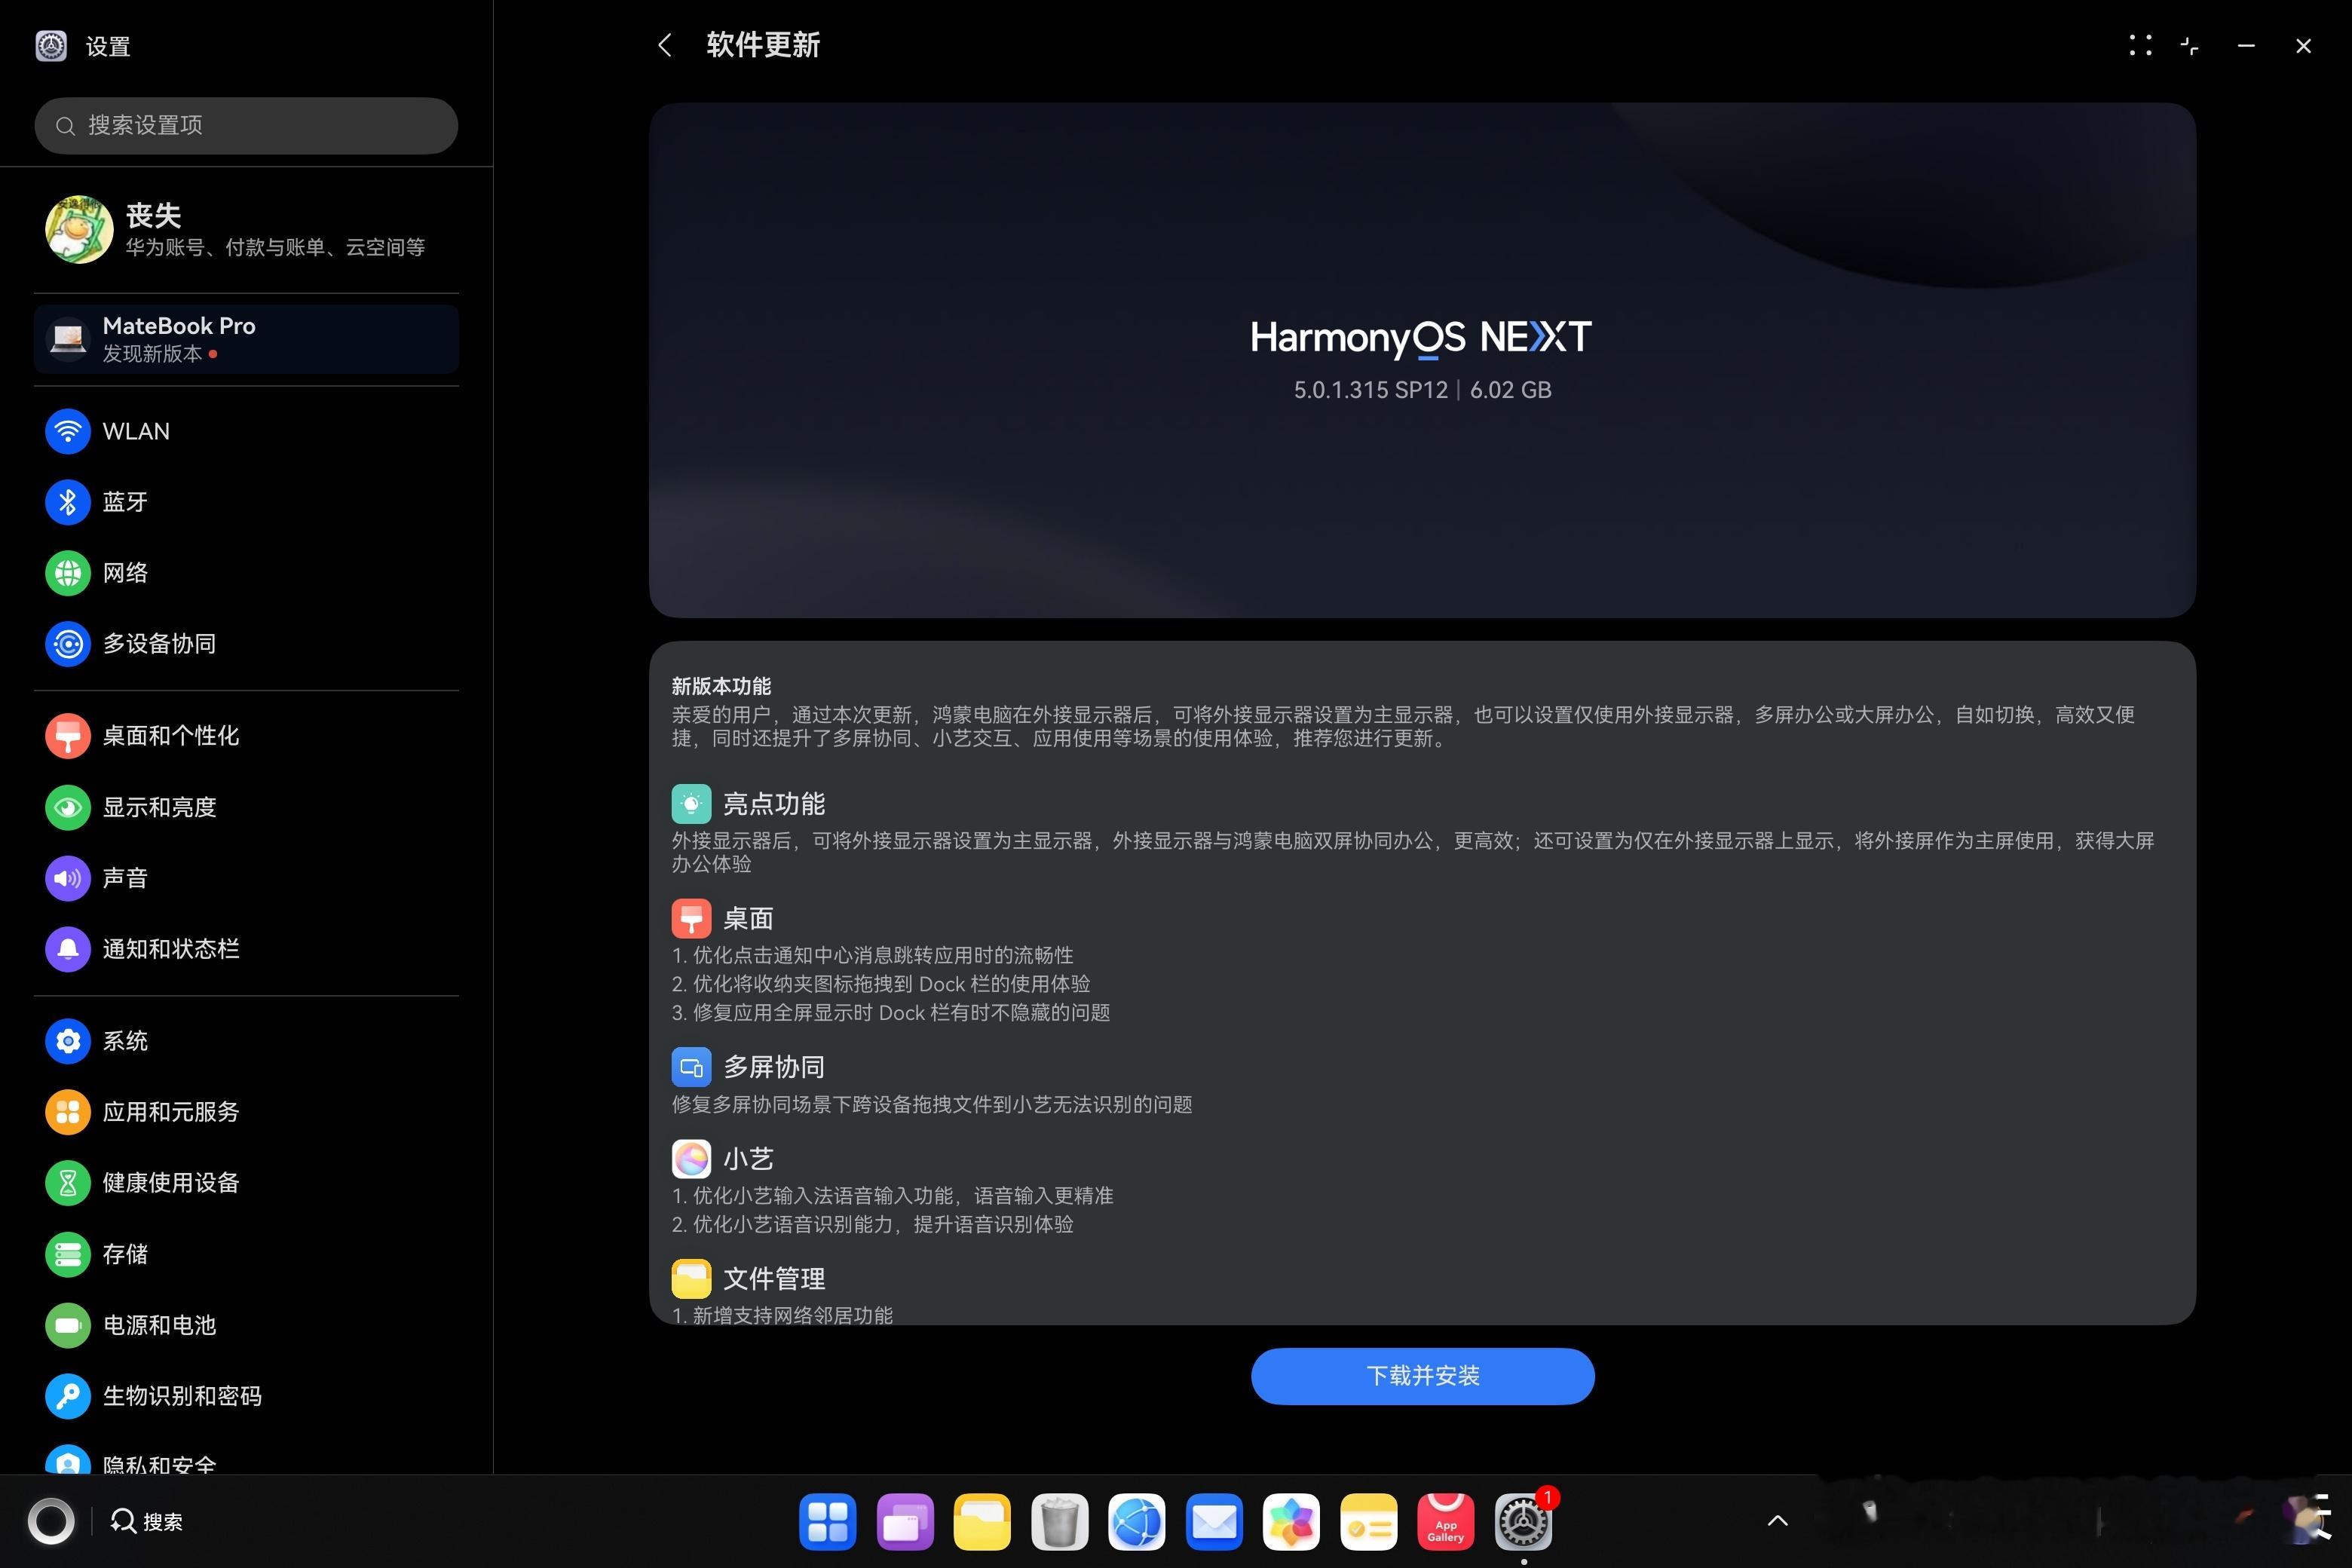Open 应用和元服务 settings

(246, 1112)
